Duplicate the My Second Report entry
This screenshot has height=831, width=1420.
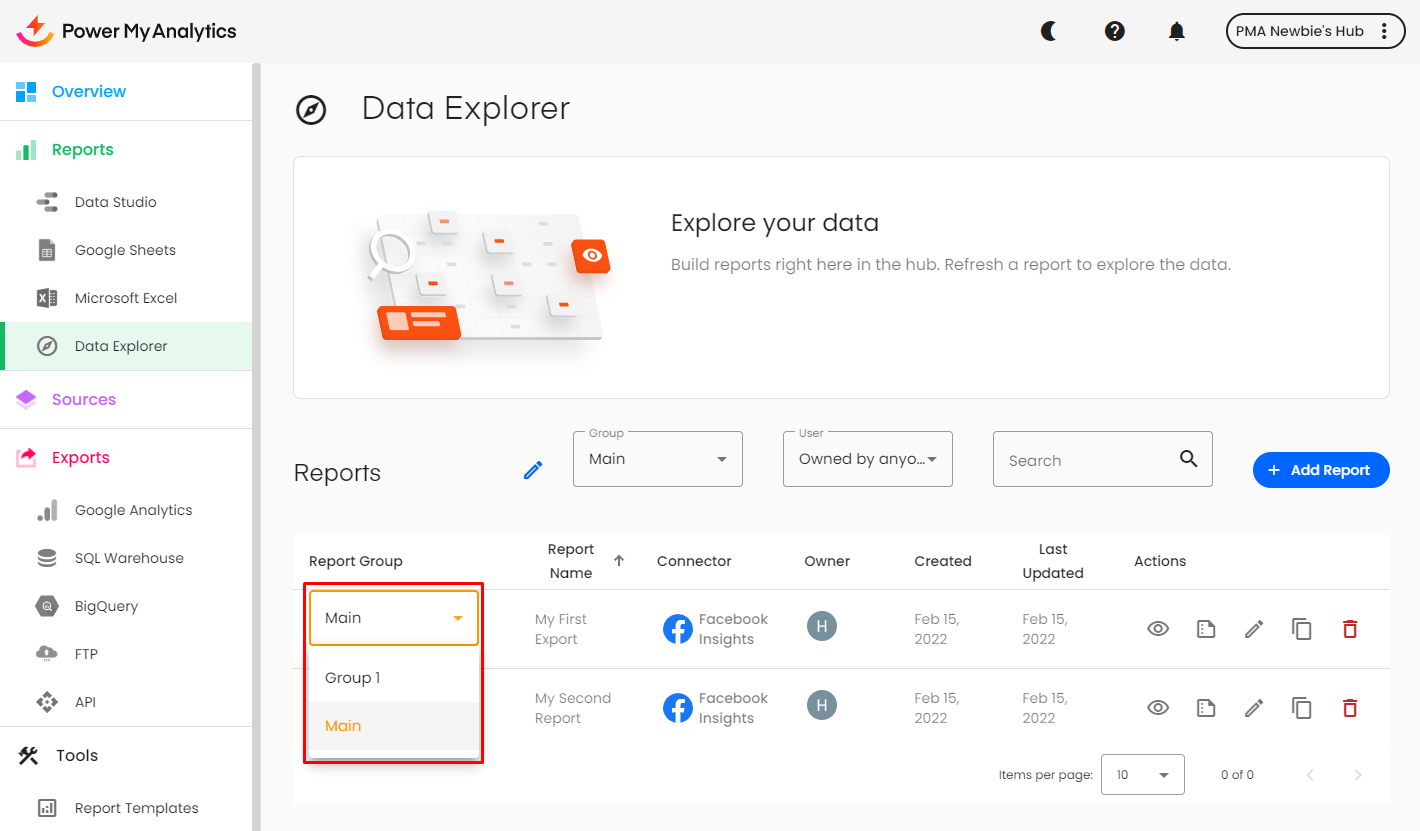point(1301,708)
